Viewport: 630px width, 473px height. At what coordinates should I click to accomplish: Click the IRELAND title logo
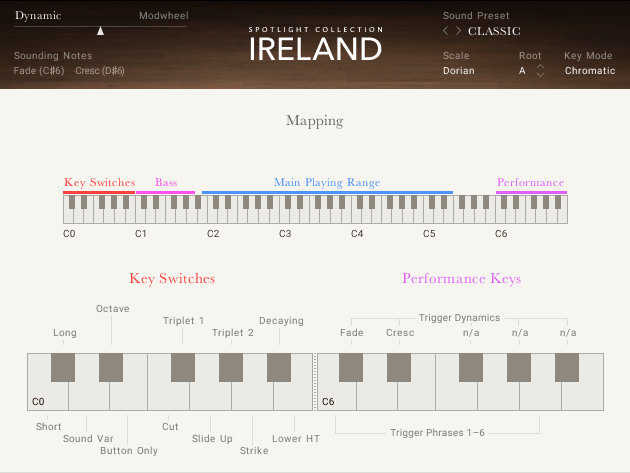(315, 49)
